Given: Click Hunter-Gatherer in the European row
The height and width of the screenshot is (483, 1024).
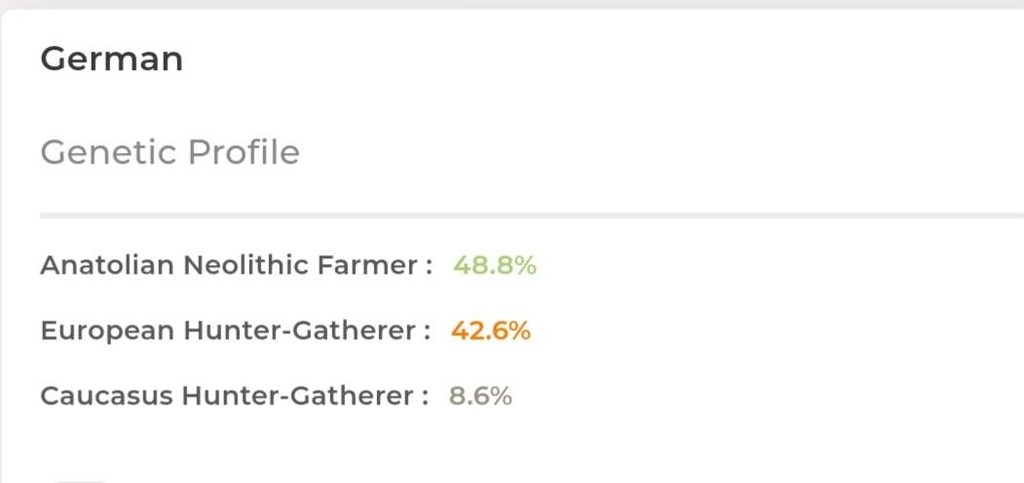Looking at the screenshot, I should tap(299, 331).
